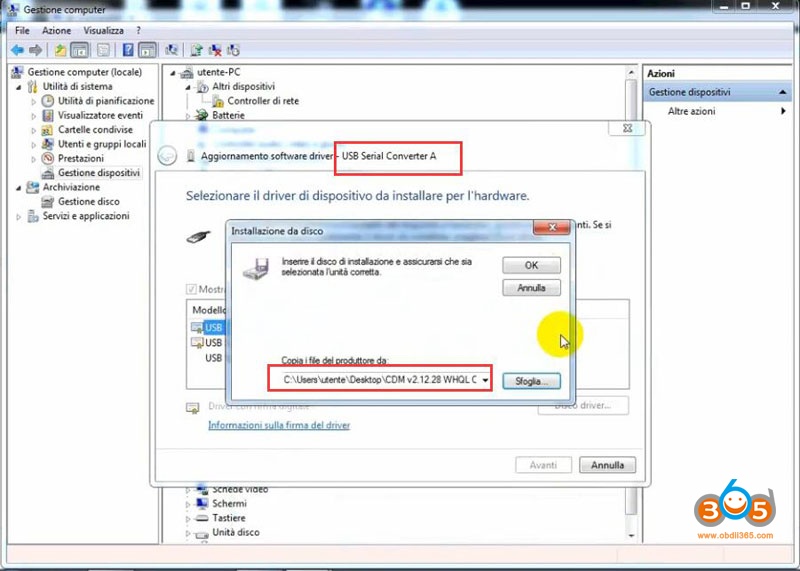Collapse the Archiviazione node
The width and height of the screenshot is (800, 571).
pos(19,187)
